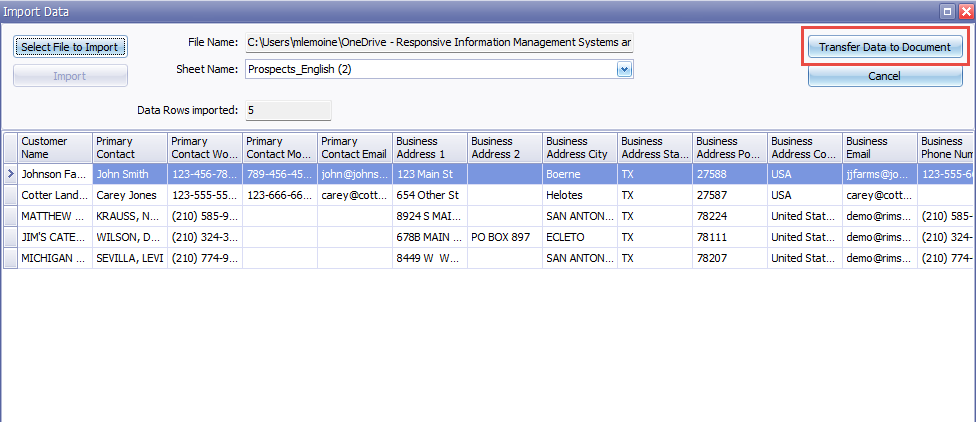Viewport: 976px width, 422px height.
Task: Click the Data Rows imported field
Action: tap(288, 110)
